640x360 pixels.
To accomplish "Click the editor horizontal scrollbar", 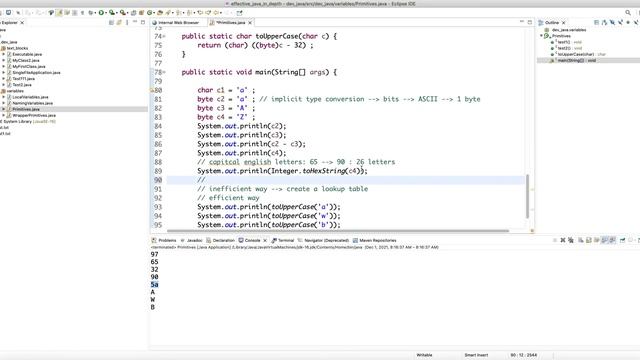I will (338, 231).
